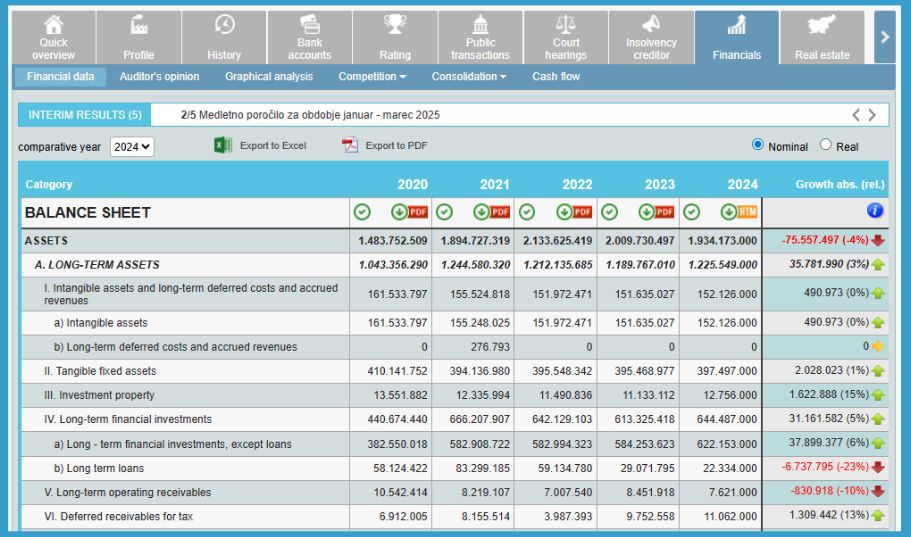Click green arrow in a) Intangible assets row
This screenshot has width=911, height=537.
point(878,323)
